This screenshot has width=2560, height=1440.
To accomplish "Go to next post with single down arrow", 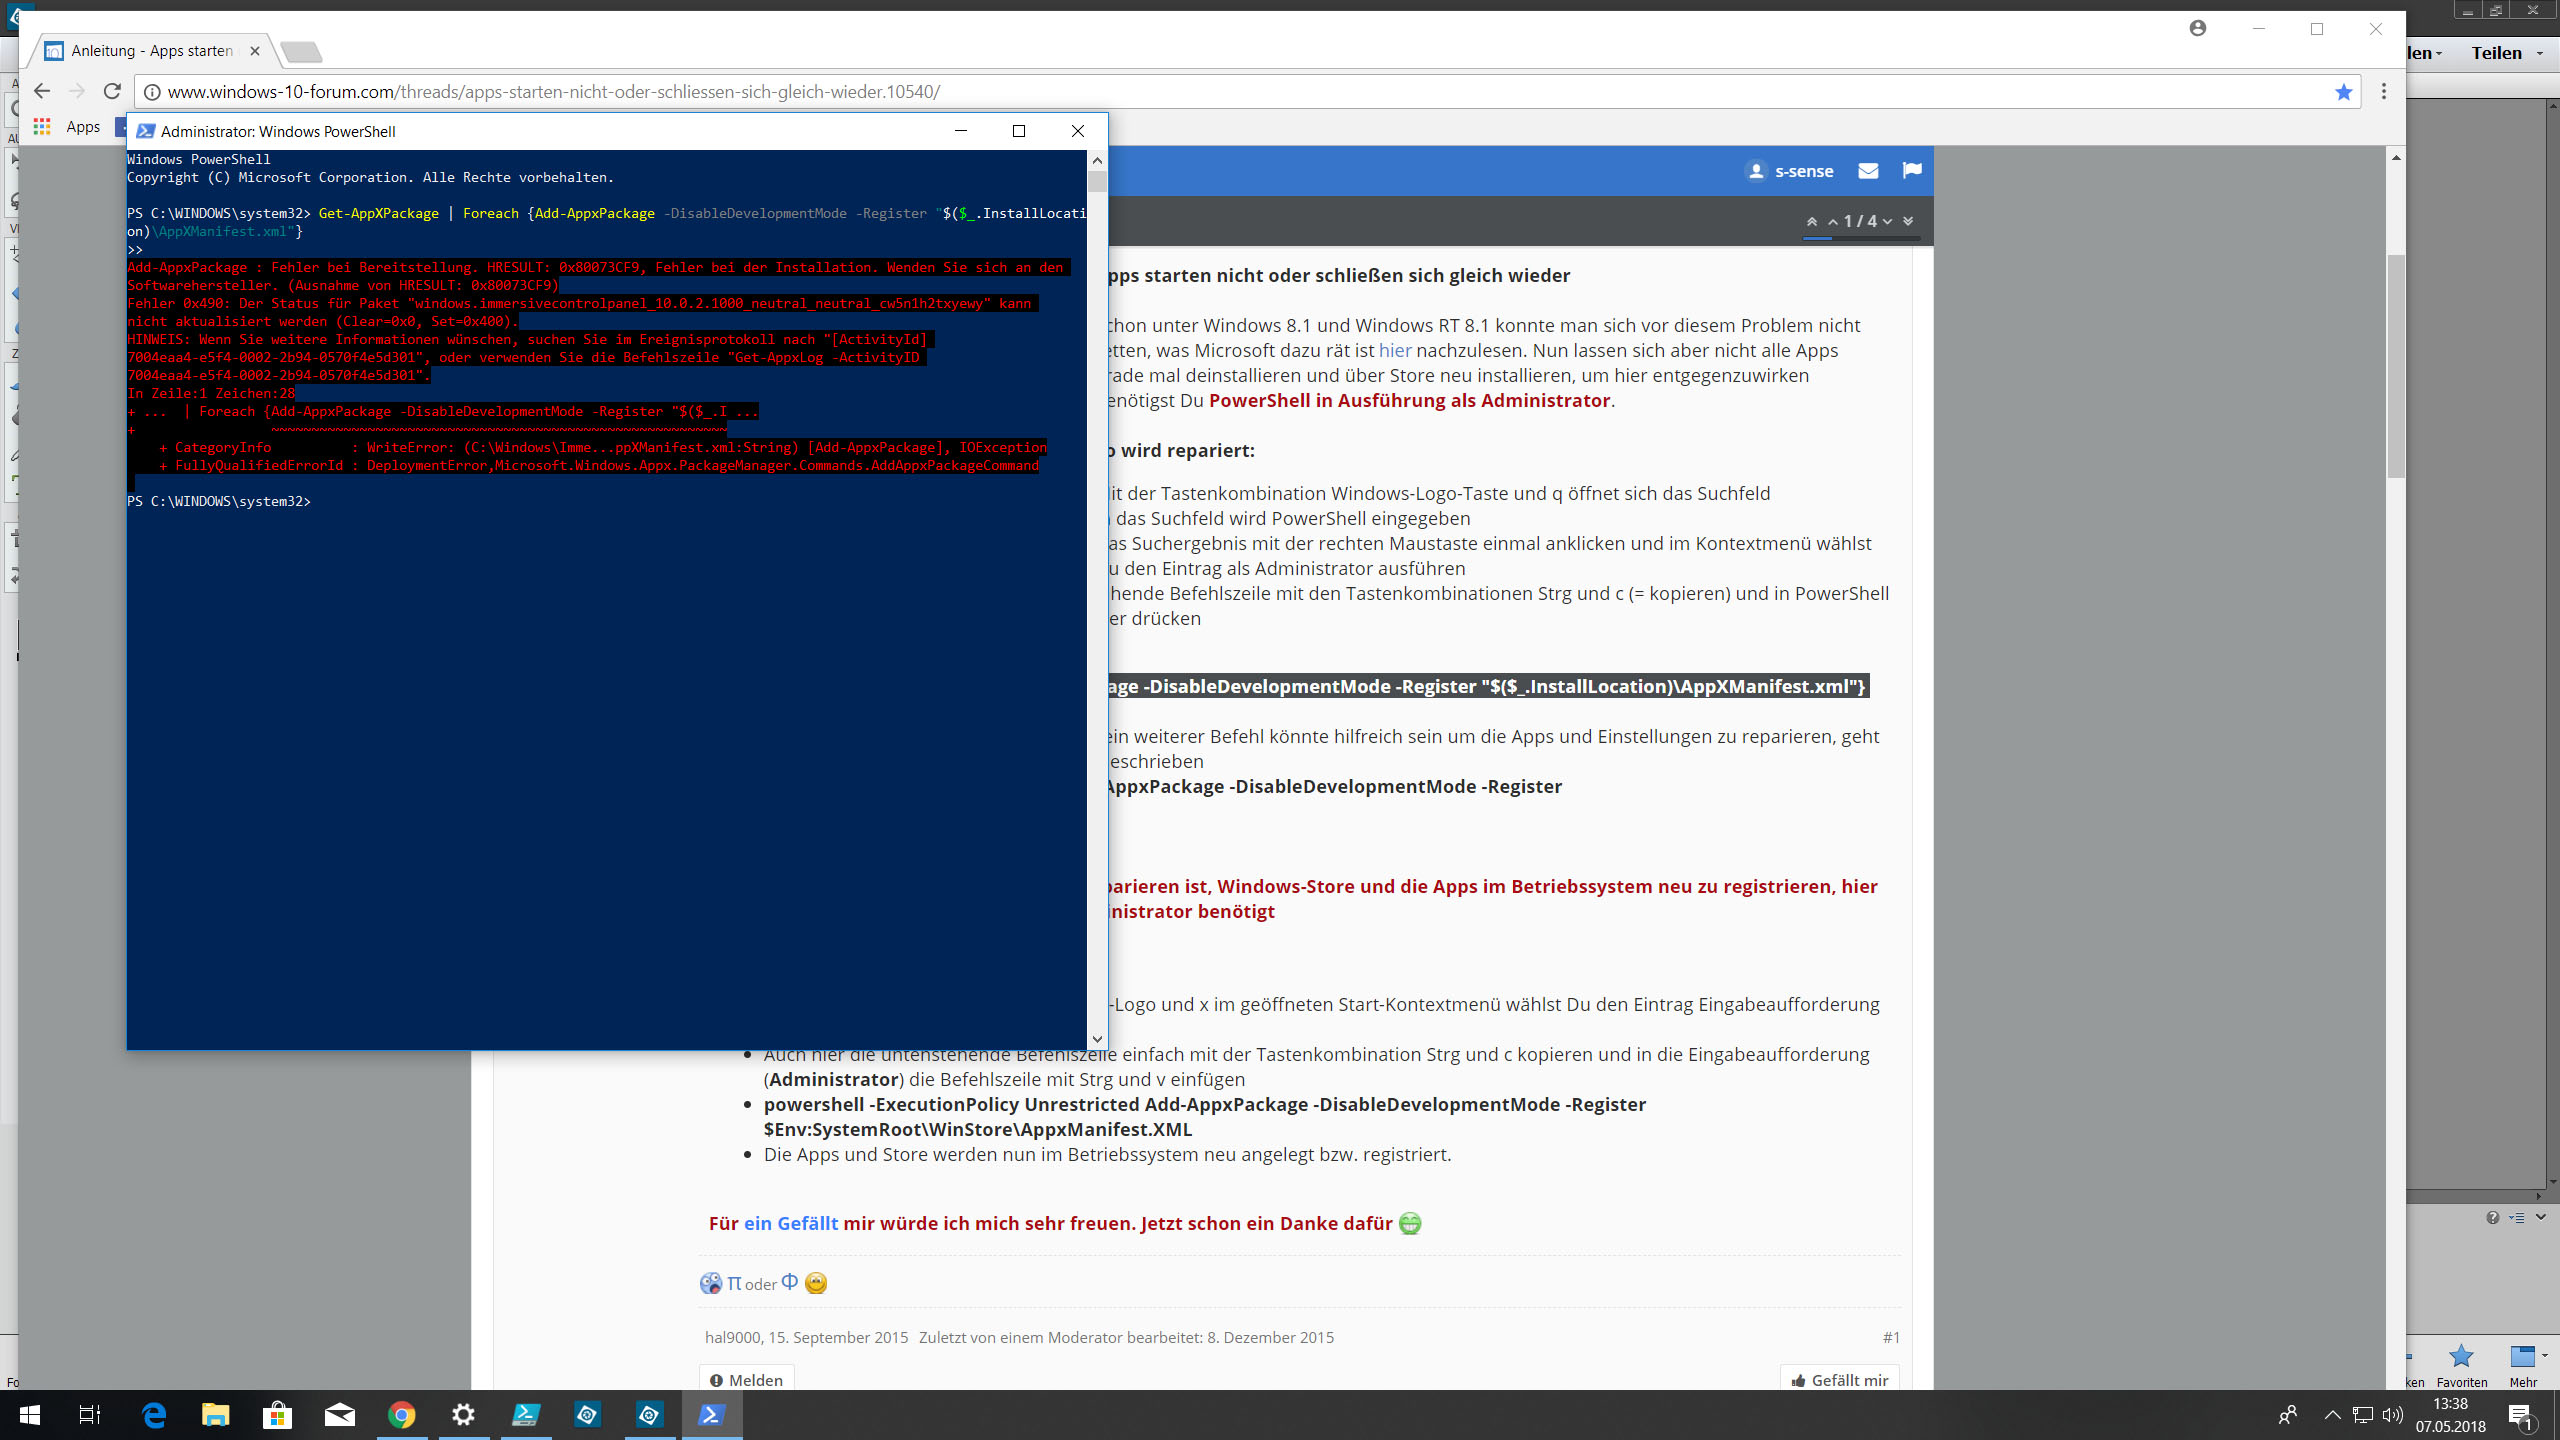I will tap(1887, 221).
